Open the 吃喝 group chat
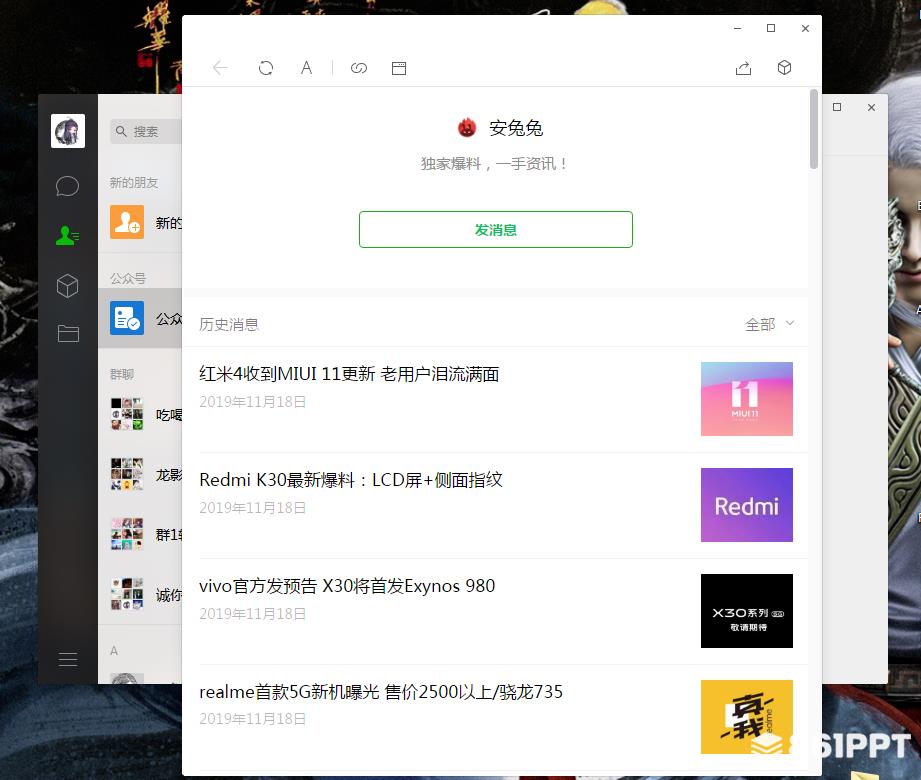Image resolution: width=921 pixels, height=780 pixels. click(x=140, y=414)
